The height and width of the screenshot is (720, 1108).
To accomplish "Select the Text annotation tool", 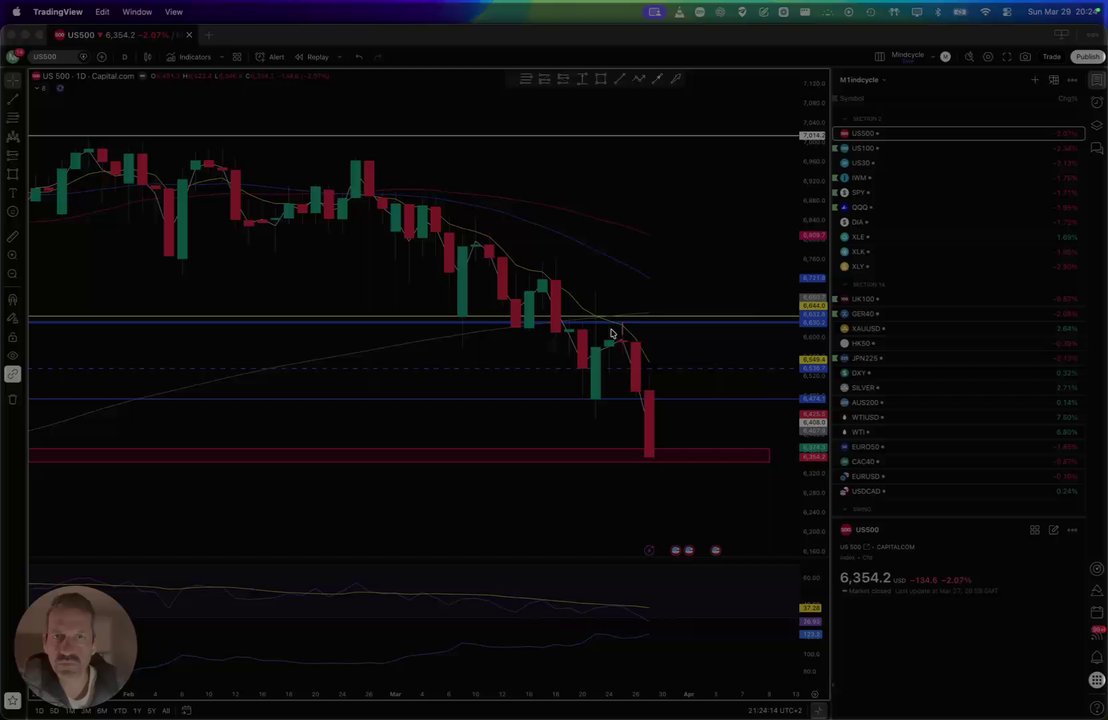I will [x=13, y=192].
